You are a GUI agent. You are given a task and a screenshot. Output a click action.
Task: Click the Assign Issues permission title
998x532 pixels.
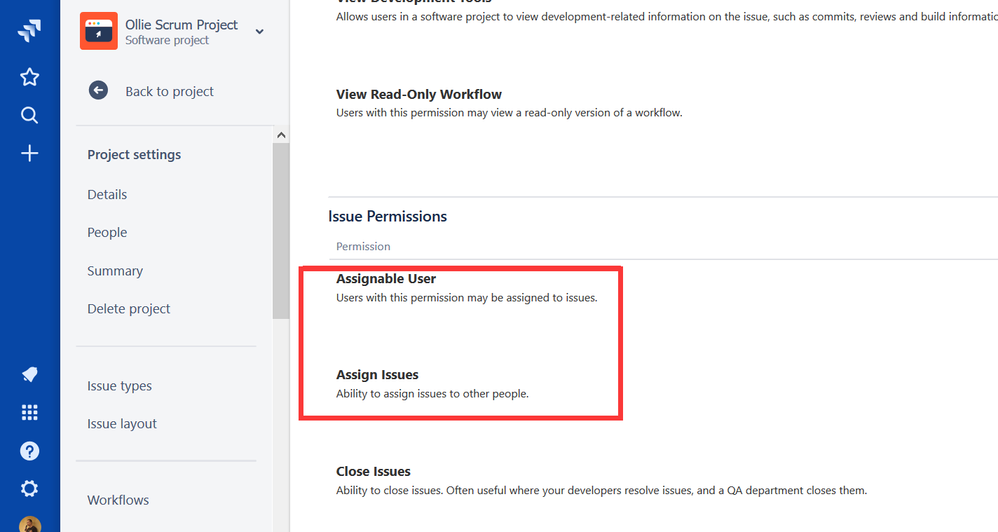(x=377, y=375)
